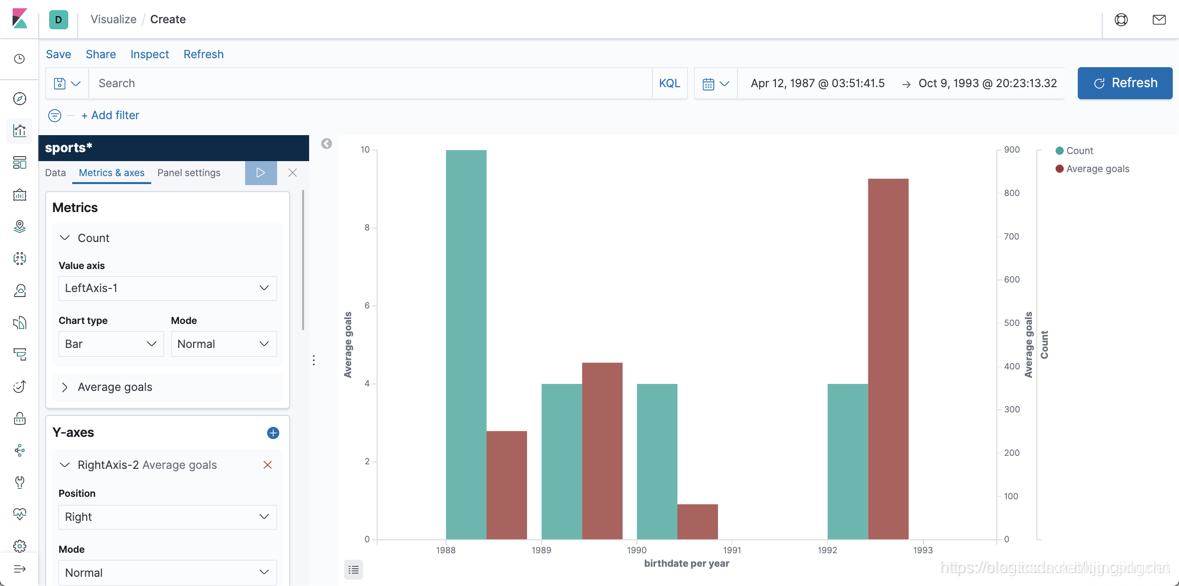Image resolution: width=1179 pixels, height=586 pixels.
Task: Click the Kibana logo
Action: tap(20, 19)
